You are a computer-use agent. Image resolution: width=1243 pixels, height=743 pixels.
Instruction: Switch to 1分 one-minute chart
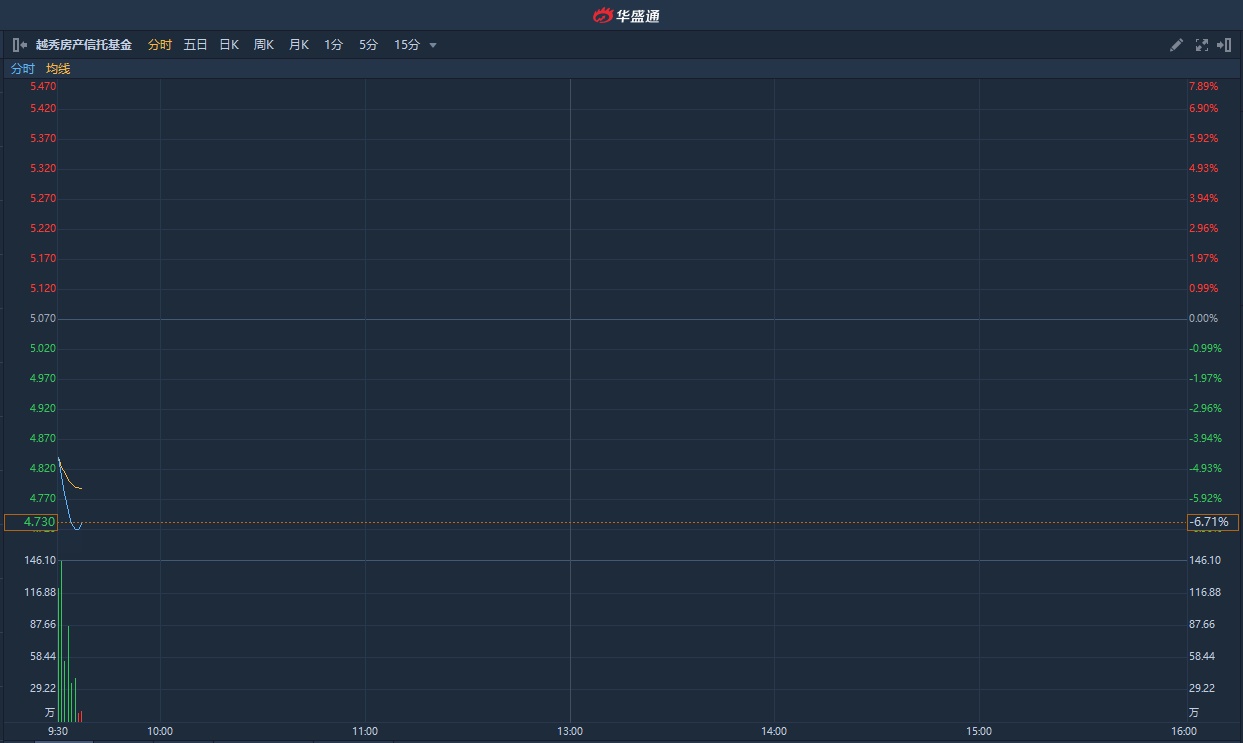[333, 45]
